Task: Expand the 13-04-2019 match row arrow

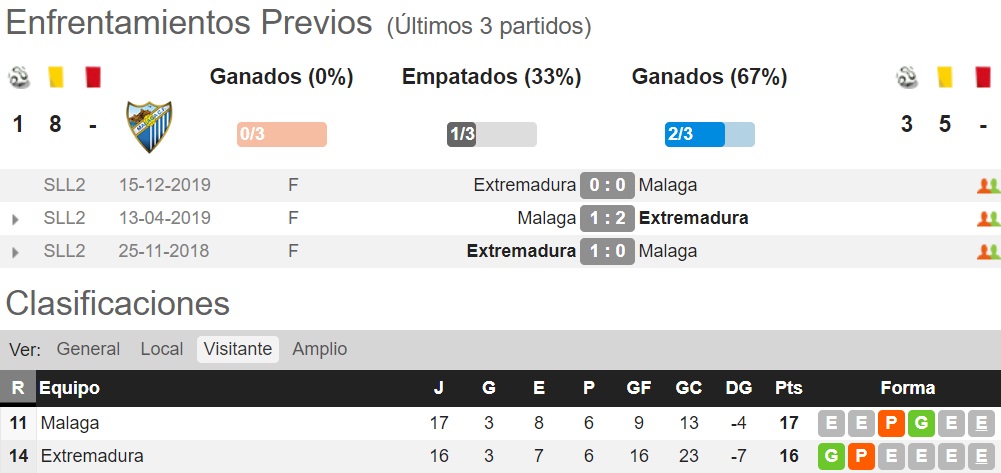Action: click(x=15, y=220)
